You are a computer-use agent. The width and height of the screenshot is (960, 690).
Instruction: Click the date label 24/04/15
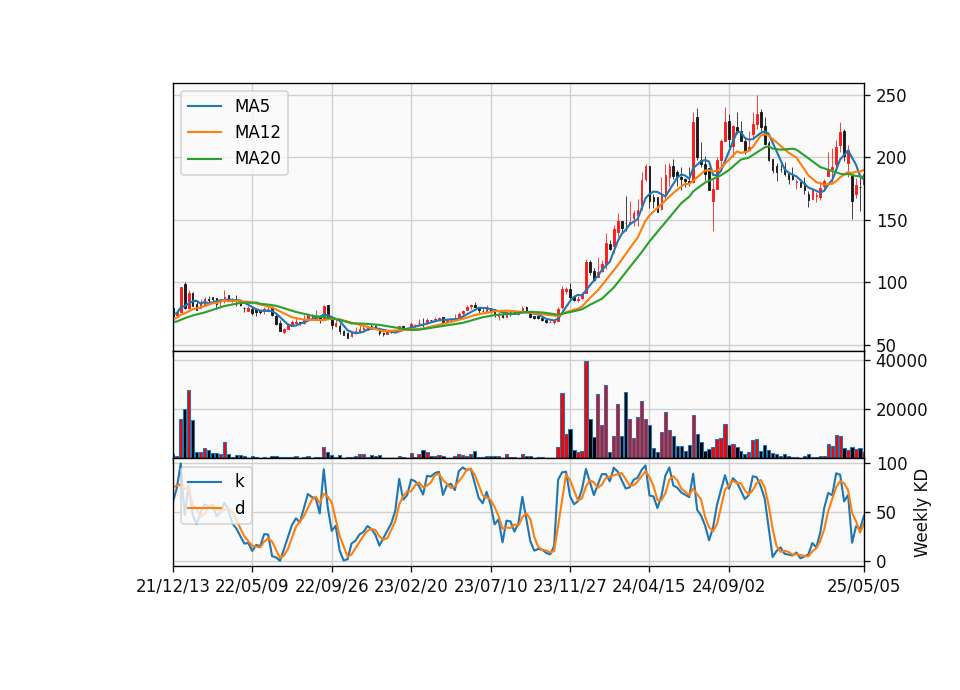649,586
